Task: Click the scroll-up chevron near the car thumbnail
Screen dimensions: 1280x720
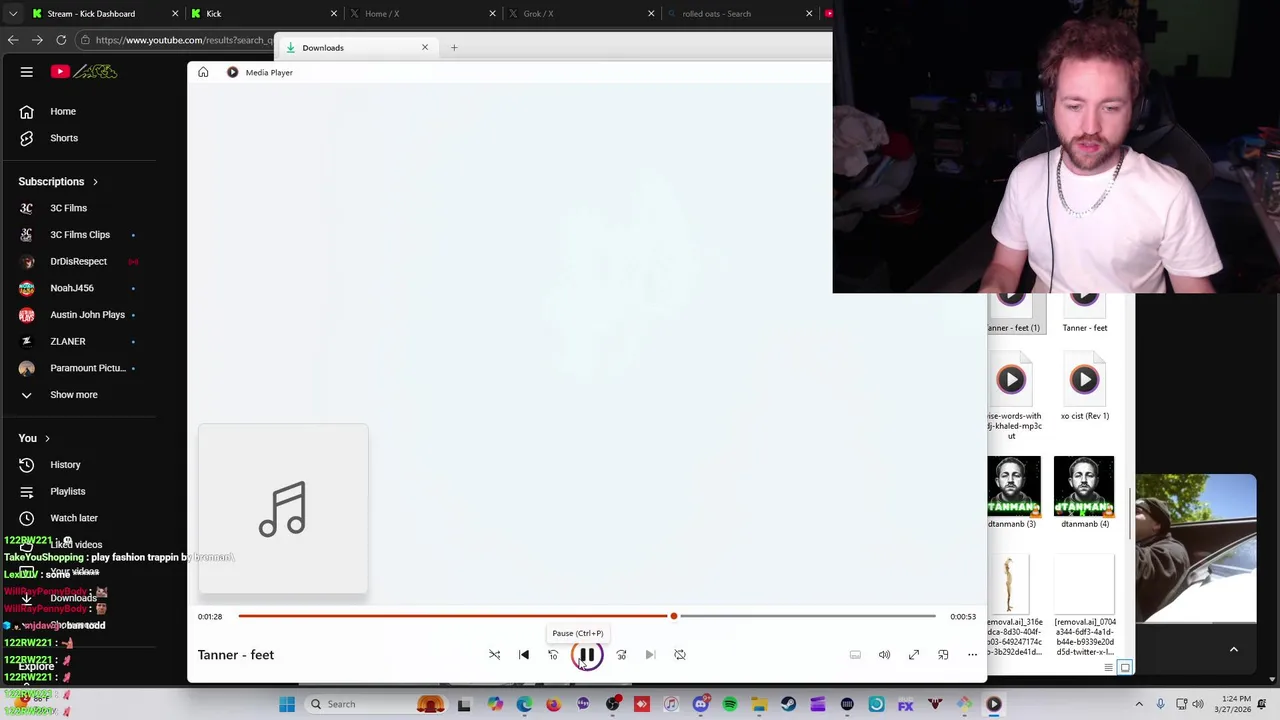Action: [1234, 650]
